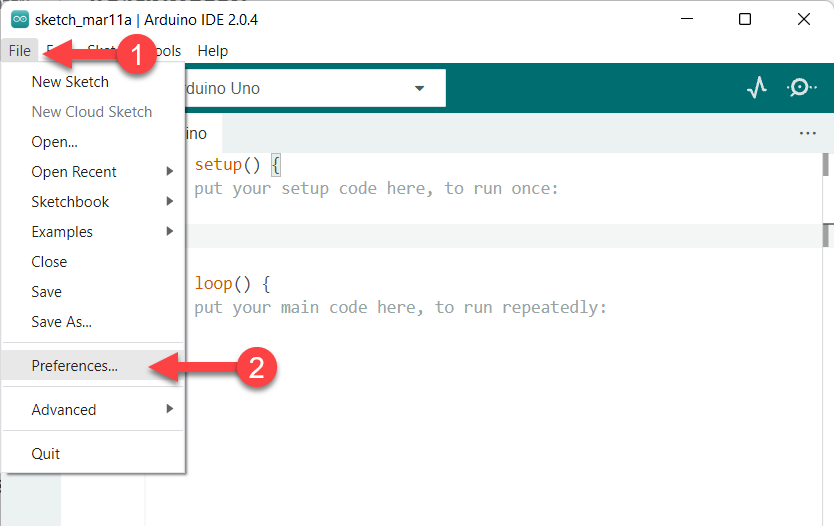Expand the Advanced submenu

point(94,410)
